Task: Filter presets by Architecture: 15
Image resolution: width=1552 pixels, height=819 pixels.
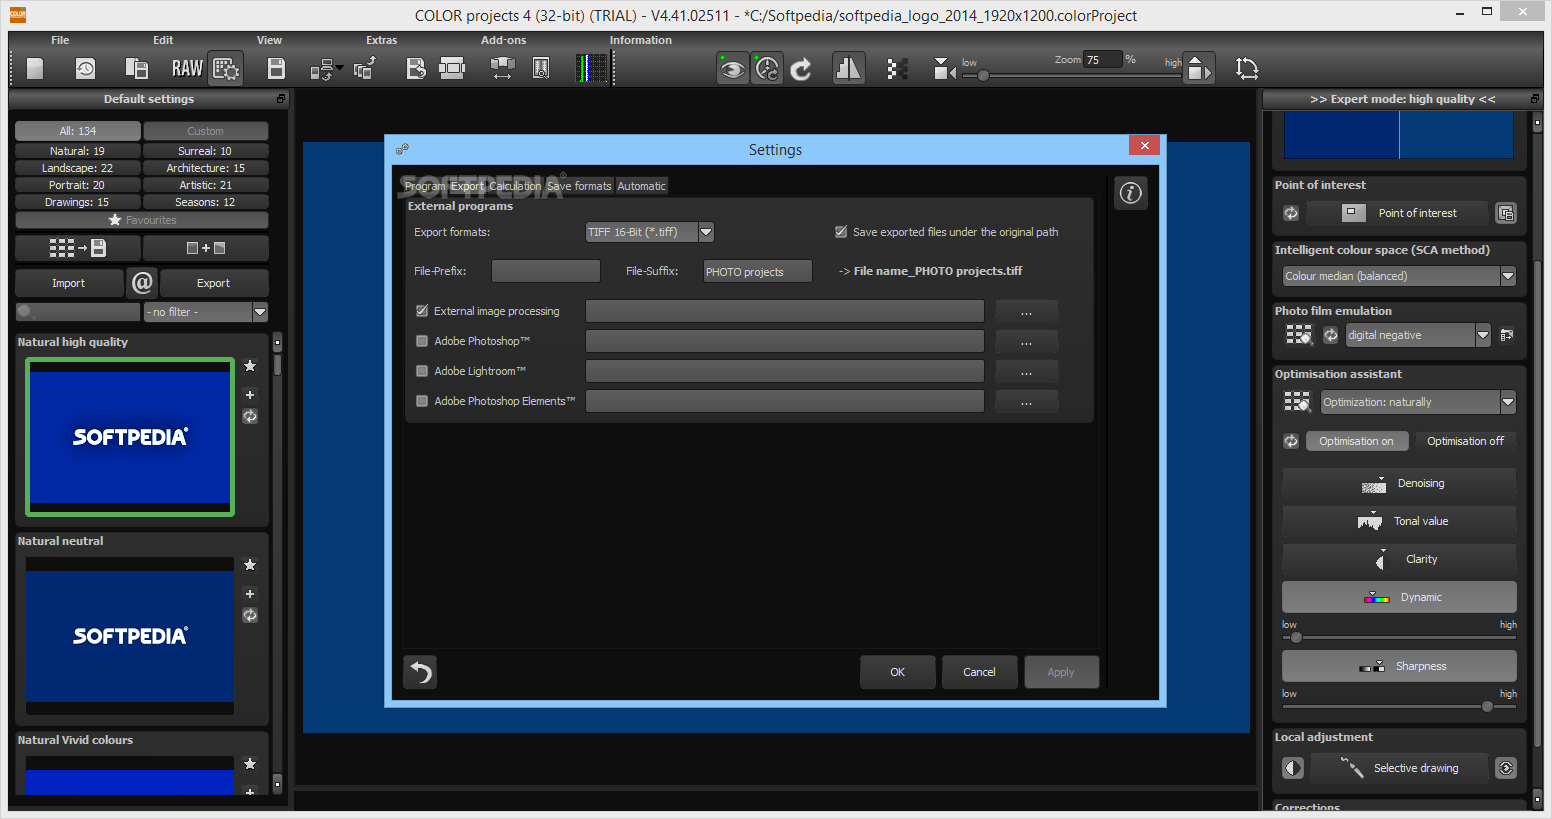Action: click(205, 168)
